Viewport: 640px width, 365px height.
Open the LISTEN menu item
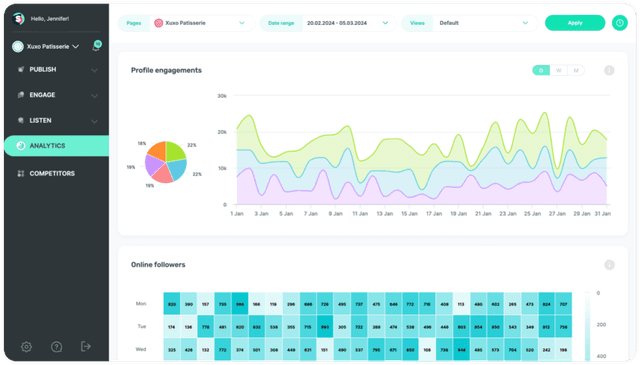click(56, 120)
